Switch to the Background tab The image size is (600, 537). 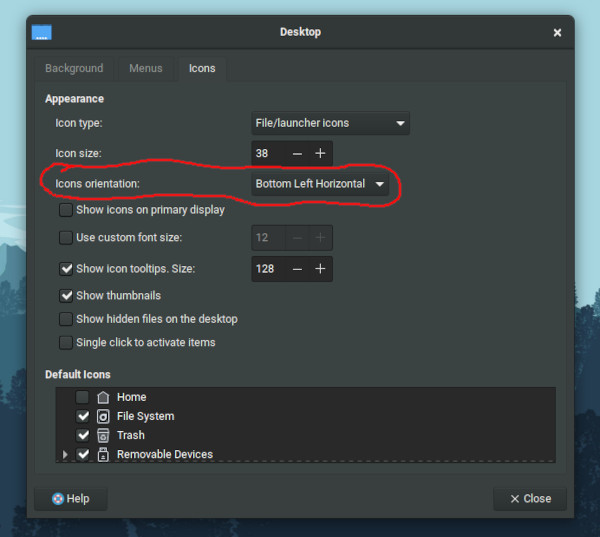[74, 69]
